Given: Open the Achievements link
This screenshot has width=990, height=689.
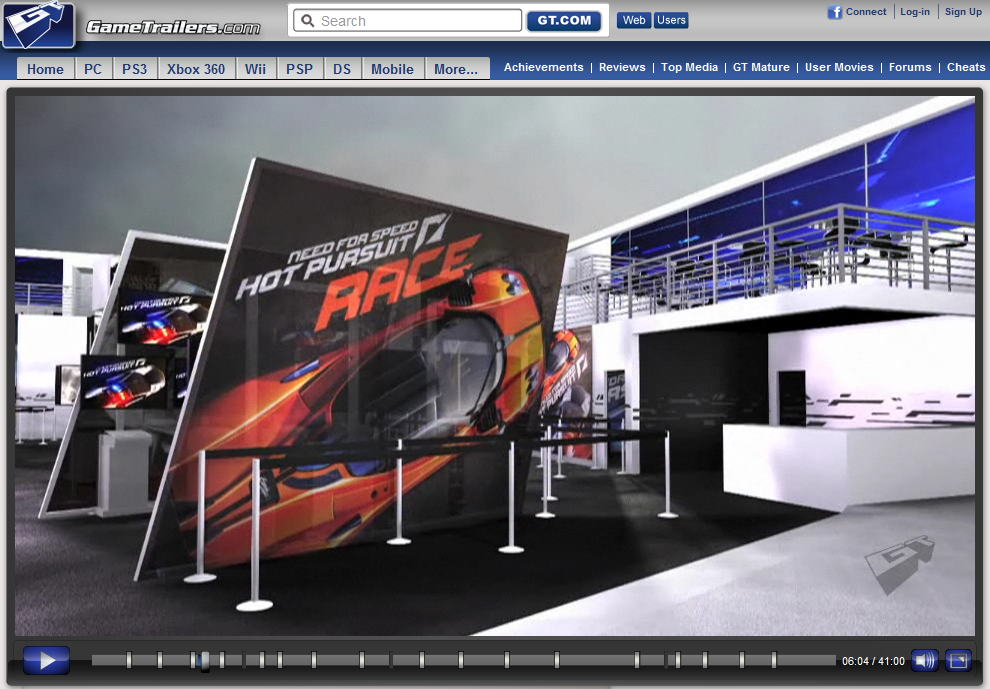Looking at the screenshot, I should (x=544, y=67).
